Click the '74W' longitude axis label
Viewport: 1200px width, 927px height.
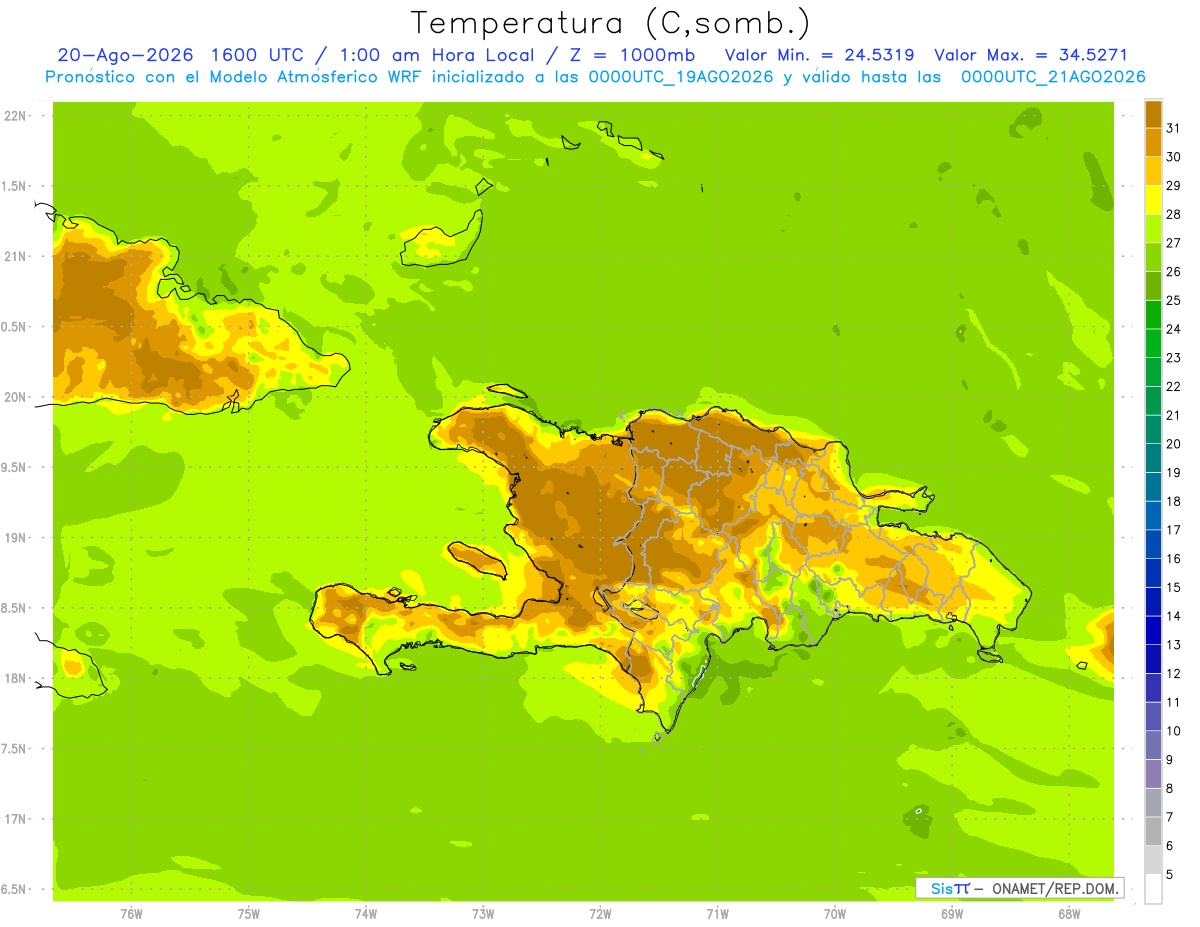click(366, 914)
